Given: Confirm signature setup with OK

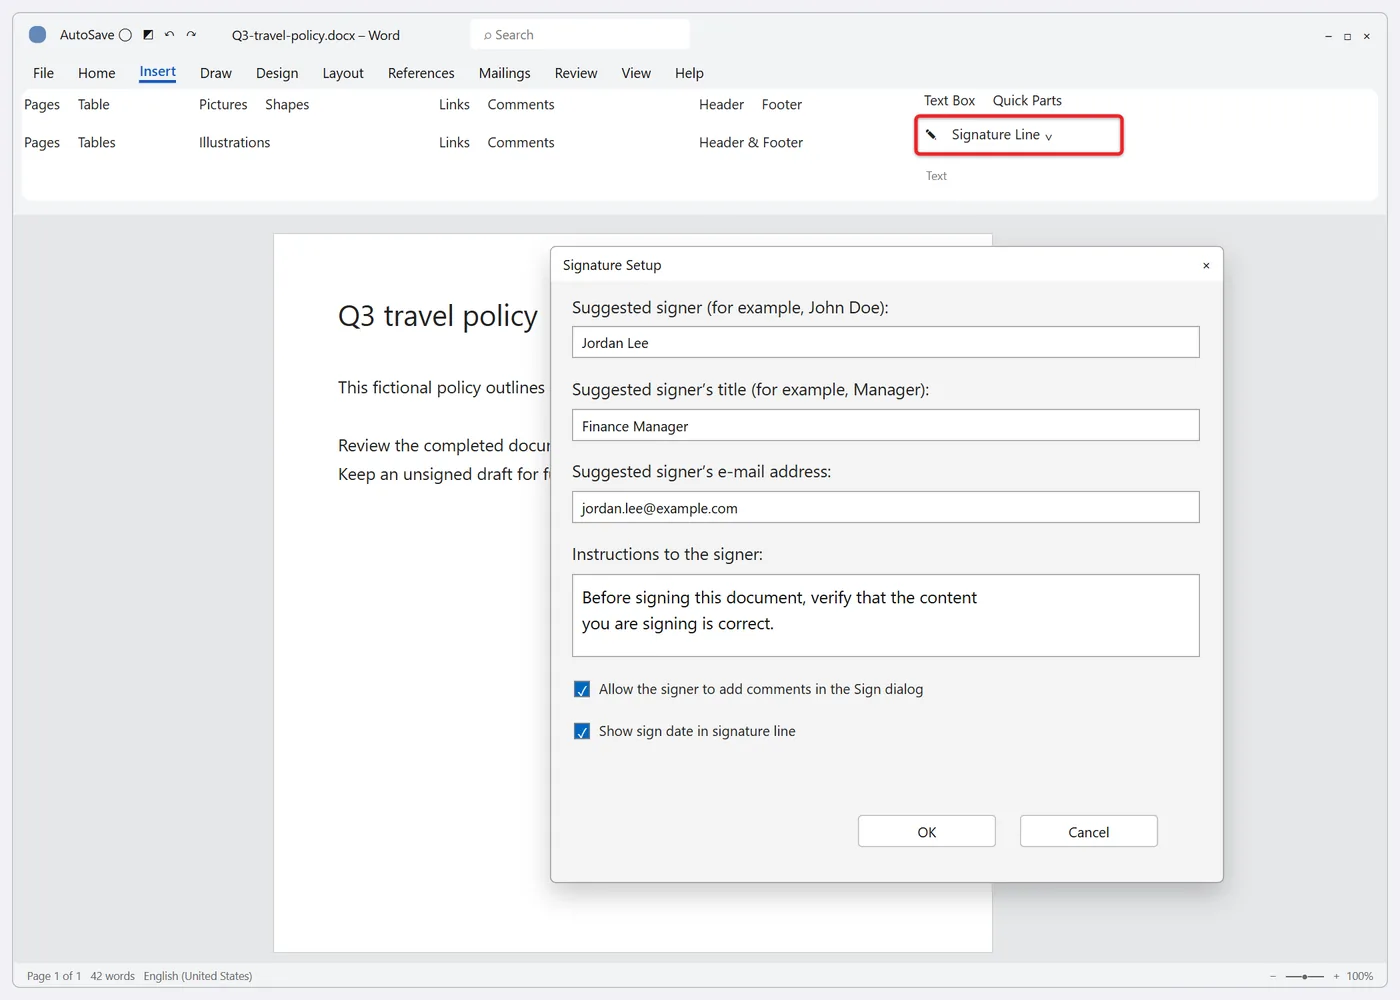Looking at the screenshot, I should [927, 831].
